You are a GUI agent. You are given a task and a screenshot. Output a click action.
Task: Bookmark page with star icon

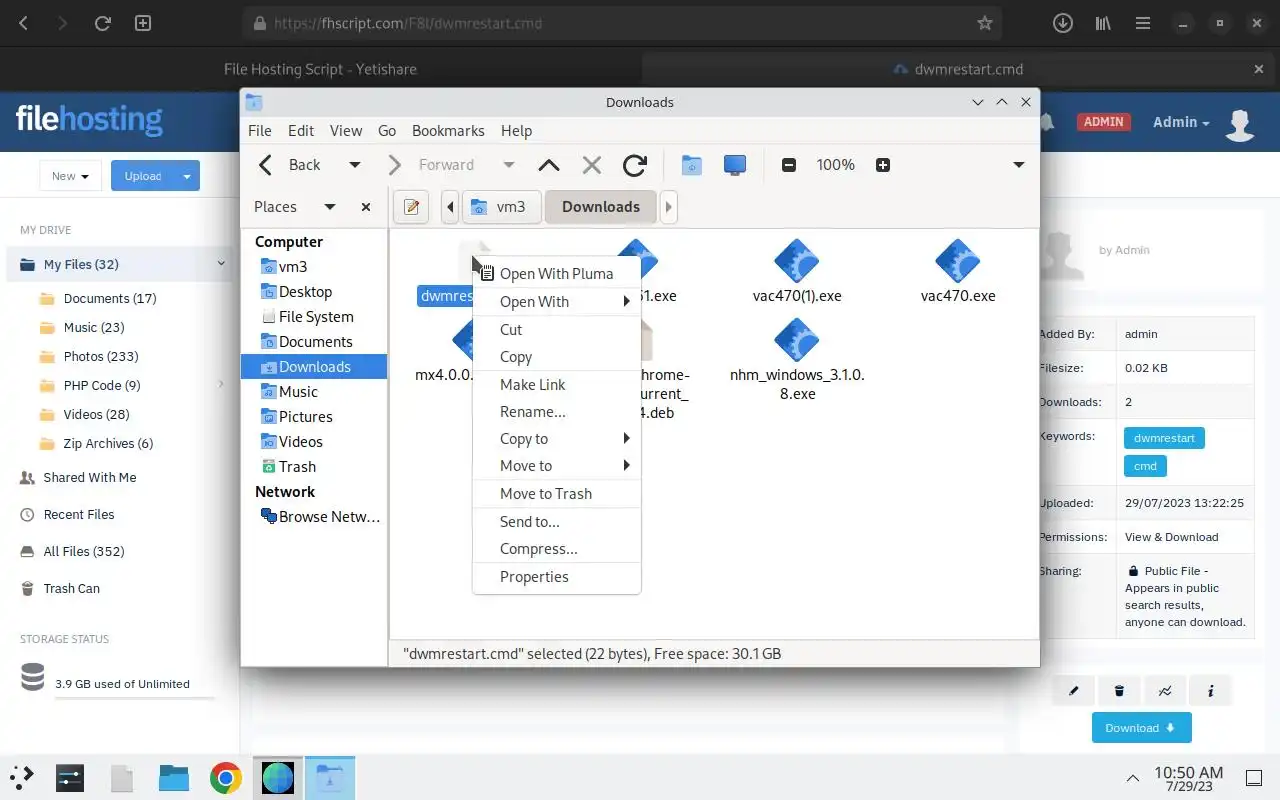pos(984,23)
